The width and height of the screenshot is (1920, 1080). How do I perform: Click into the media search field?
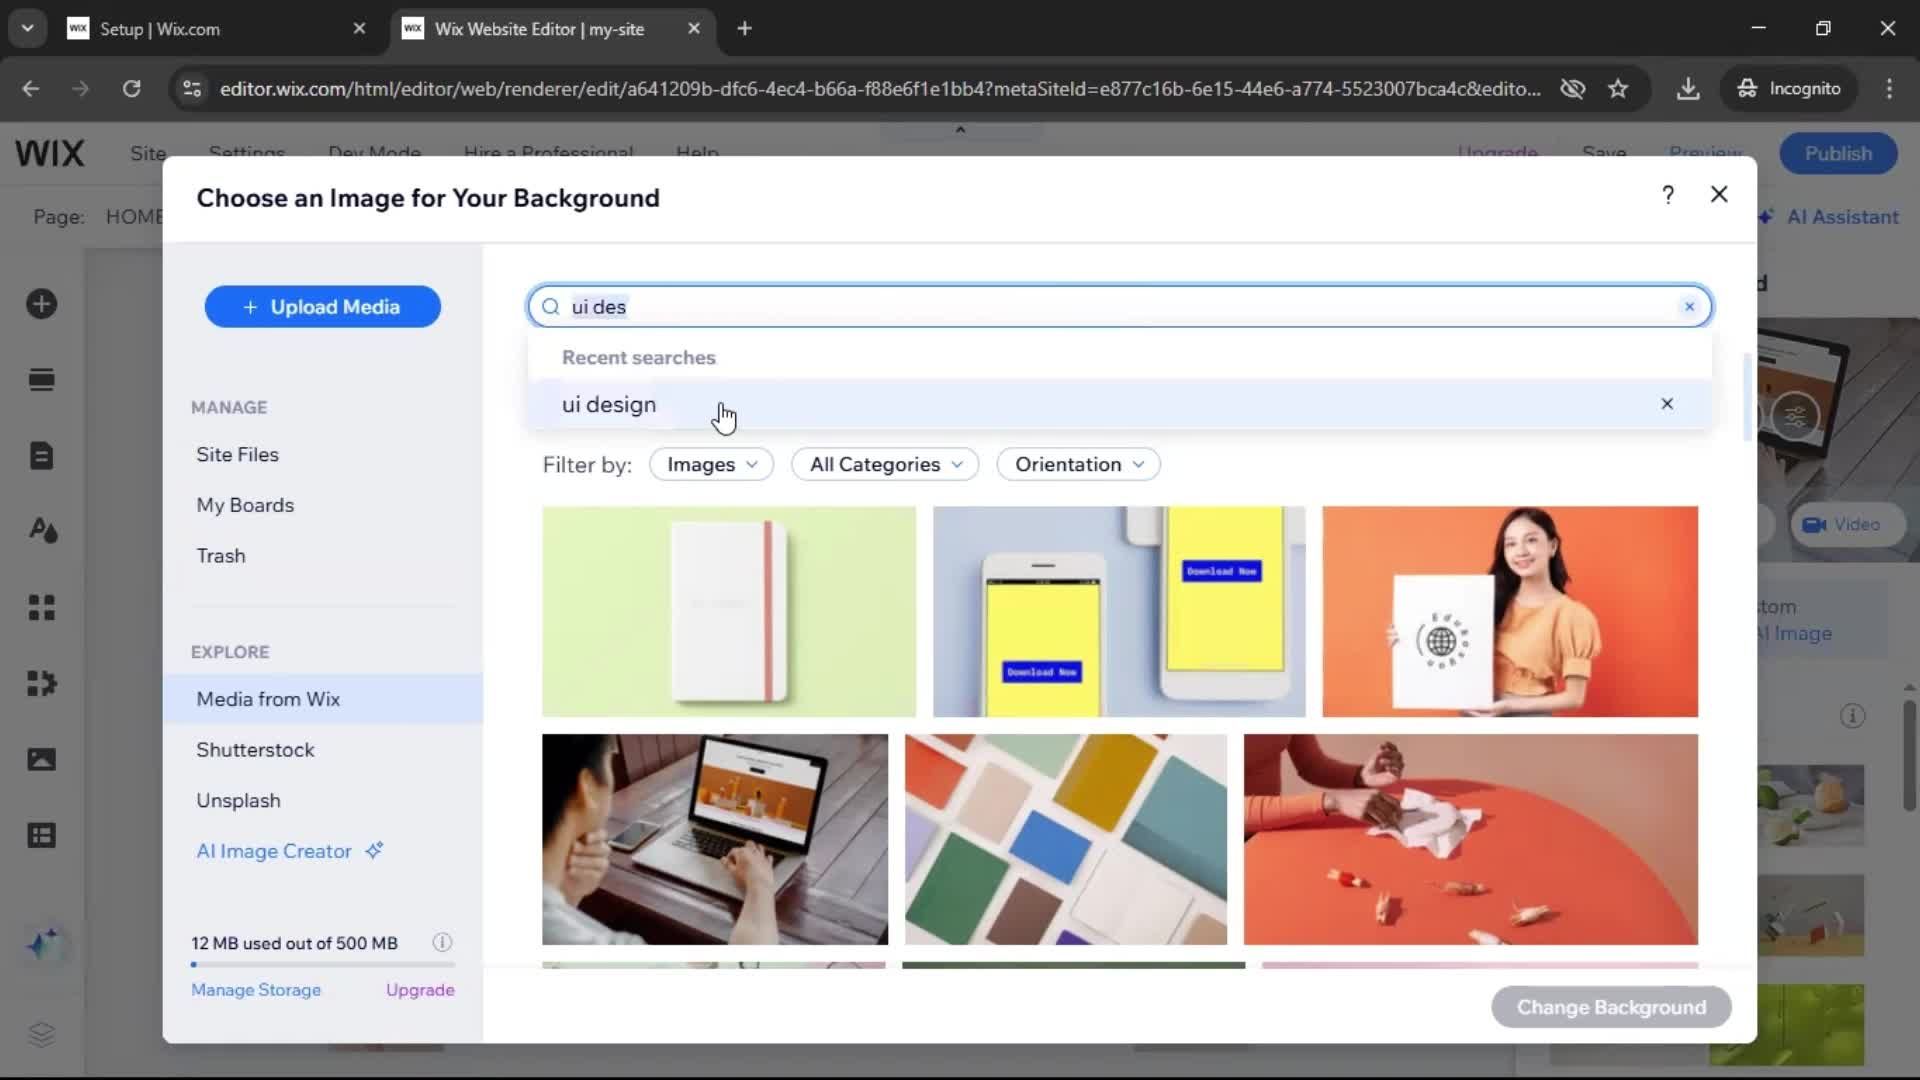pyautogui.click(x=1120, y=307)
